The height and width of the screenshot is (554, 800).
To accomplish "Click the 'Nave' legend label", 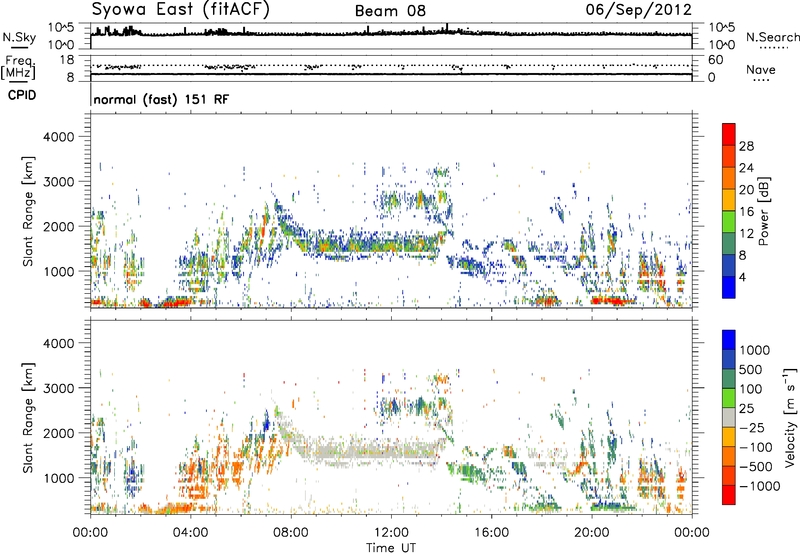I will click(x=761, y=70).
